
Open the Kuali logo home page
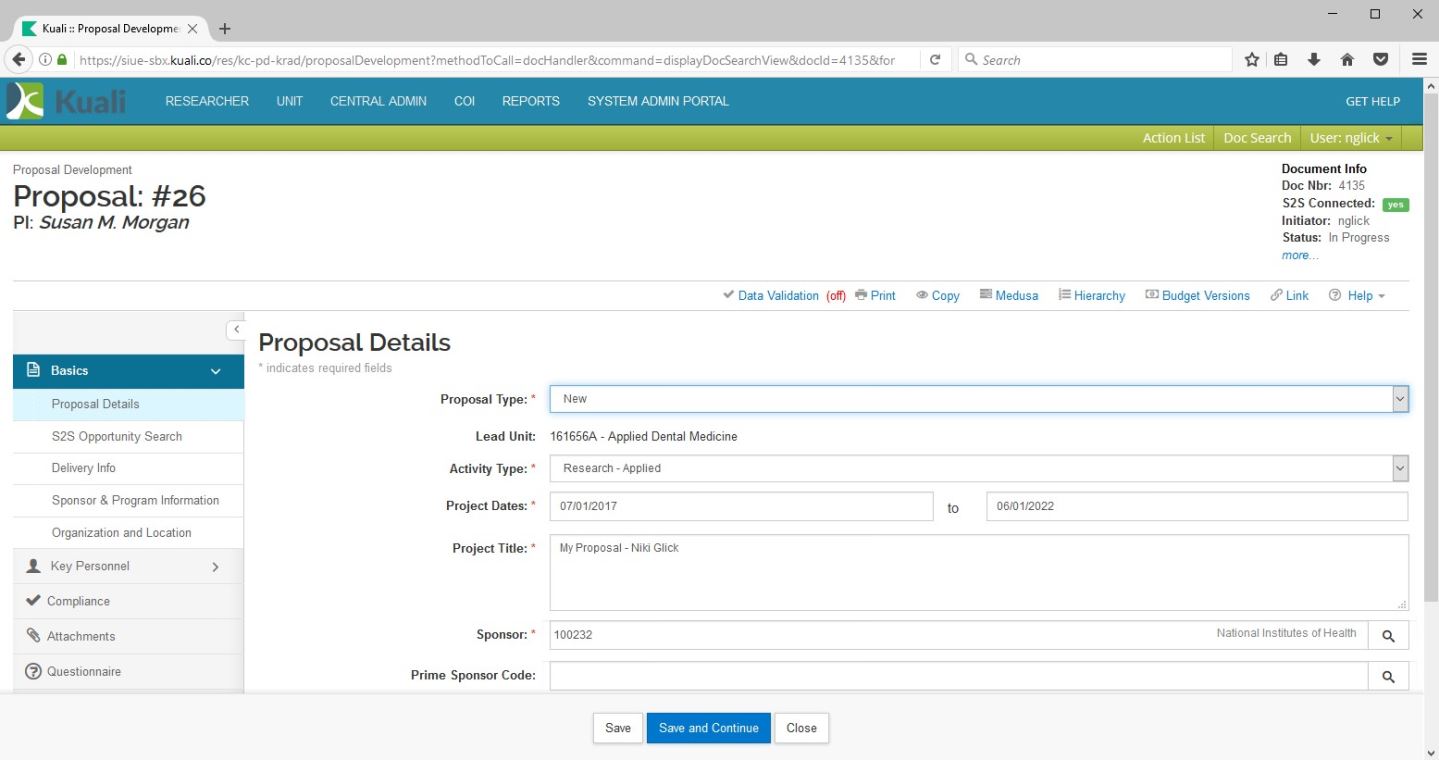pos(68,101)
